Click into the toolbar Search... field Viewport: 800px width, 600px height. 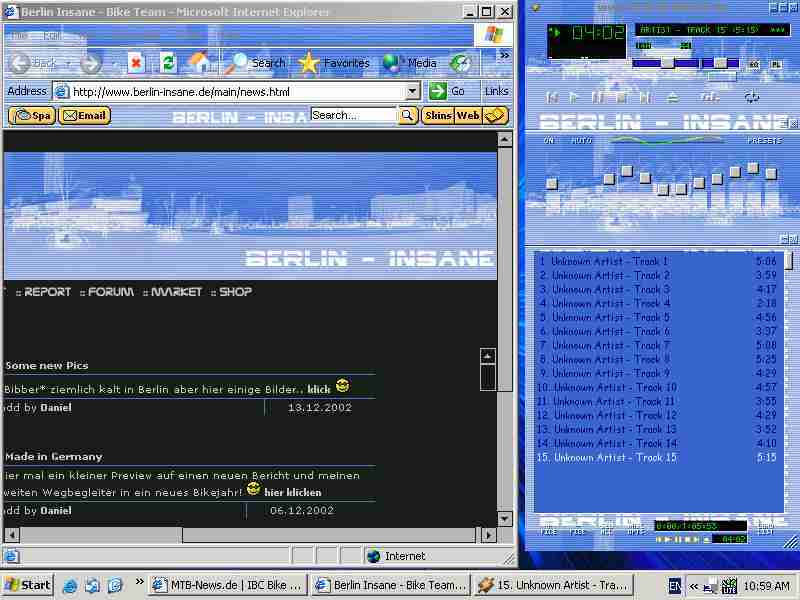point(354,115)
